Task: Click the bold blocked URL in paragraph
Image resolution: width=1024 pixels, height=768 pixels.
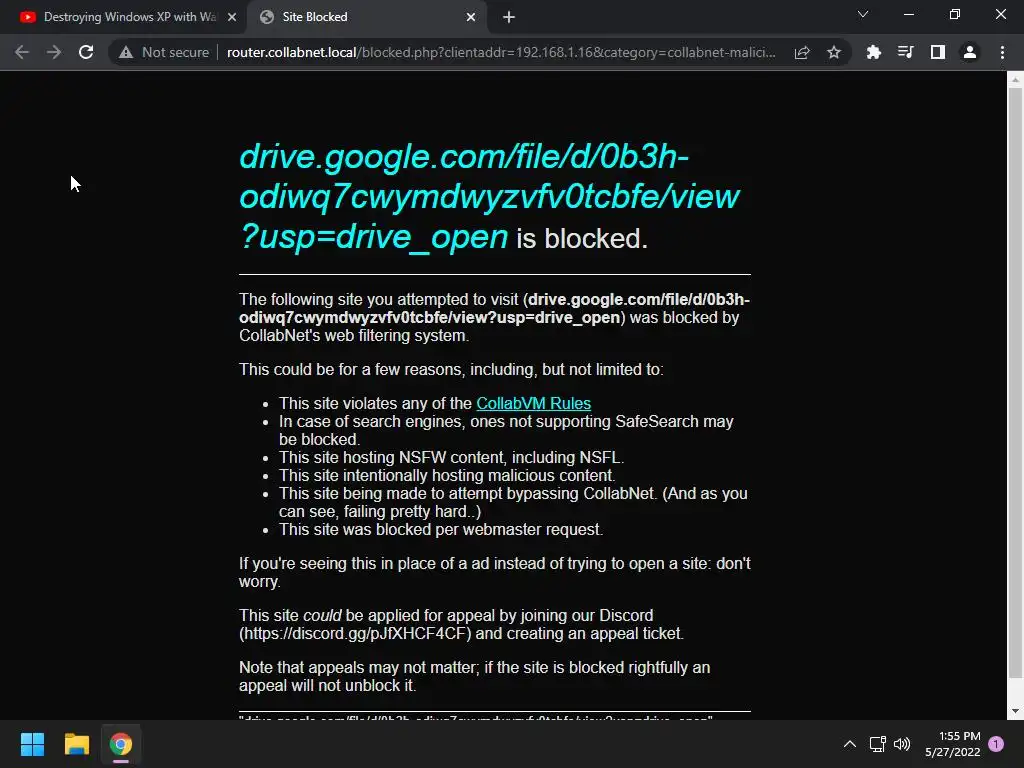Action: [x=494, y=308]
